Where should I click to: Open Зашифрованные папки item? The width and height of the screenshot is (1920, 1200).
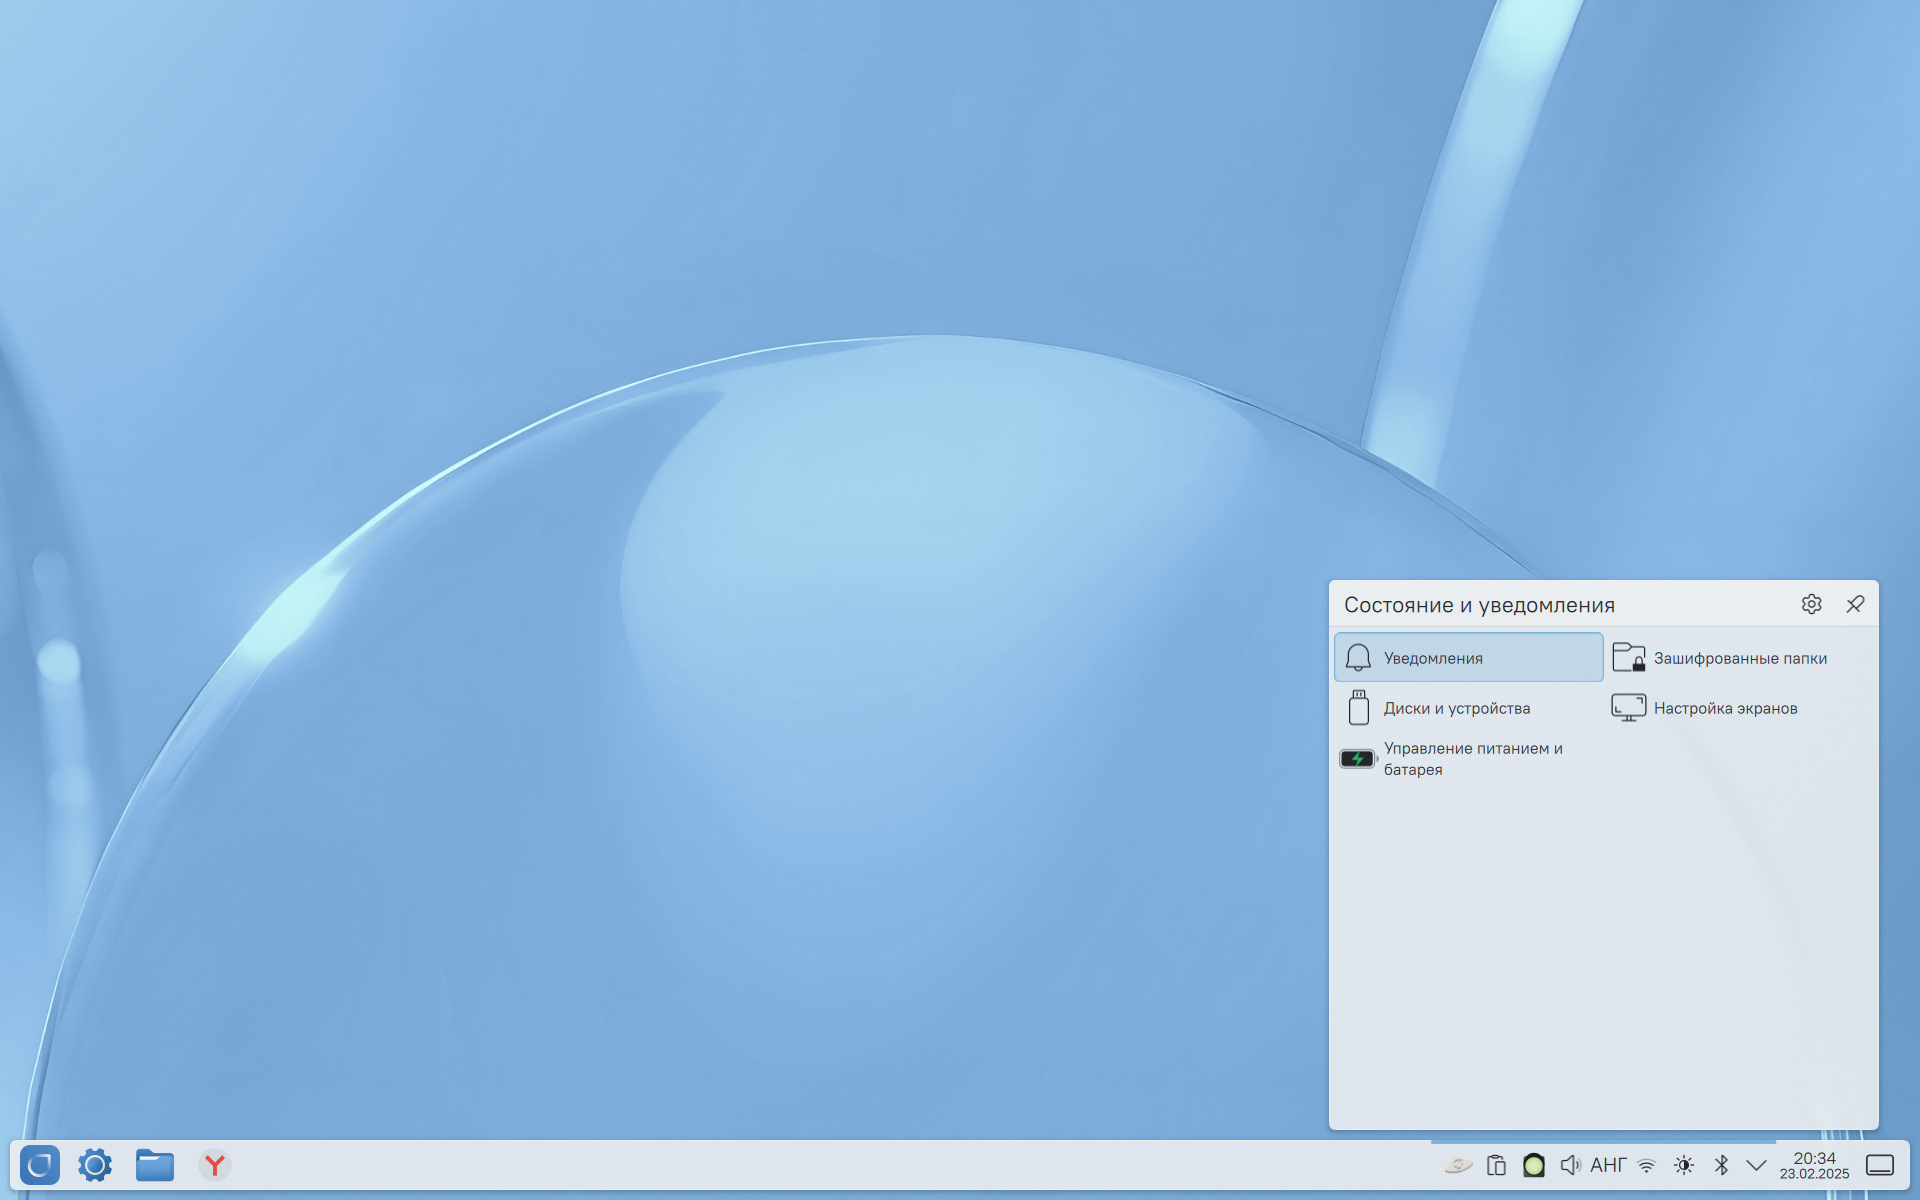[x=1738, y=658]
